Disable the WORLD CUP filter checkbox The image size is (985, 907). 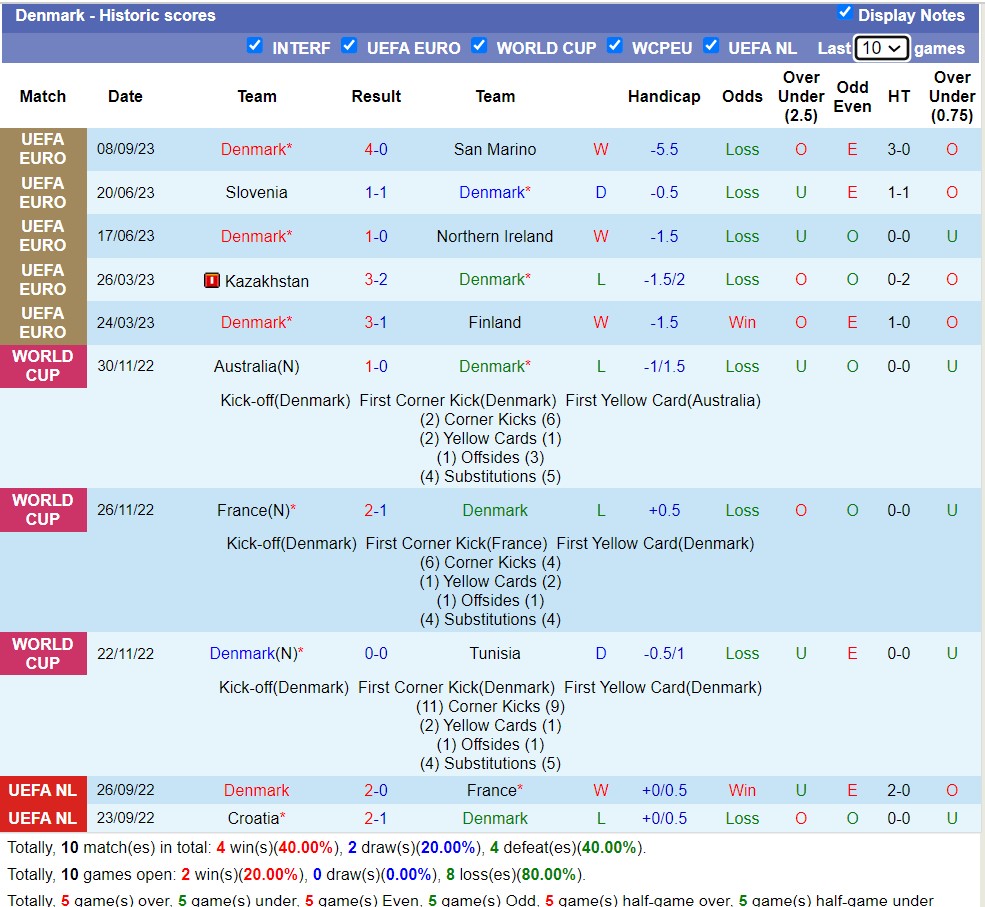click(x=479, y=45)
